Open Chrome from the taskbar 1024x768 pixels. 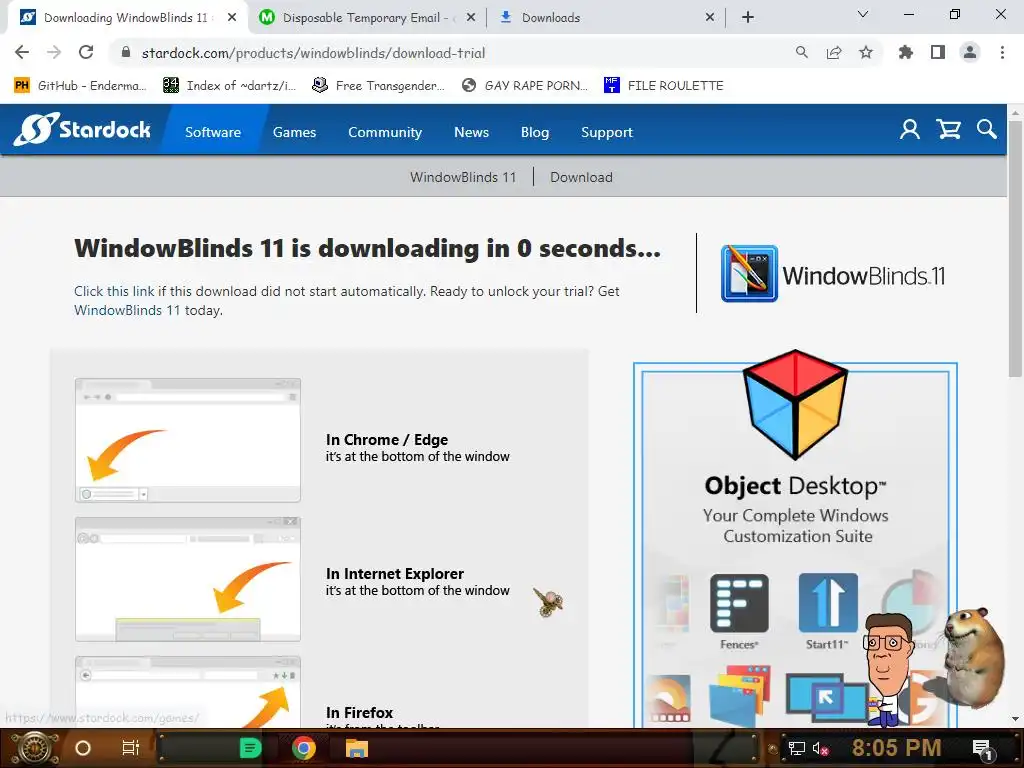pyautogui.click(x=304, y=748)
